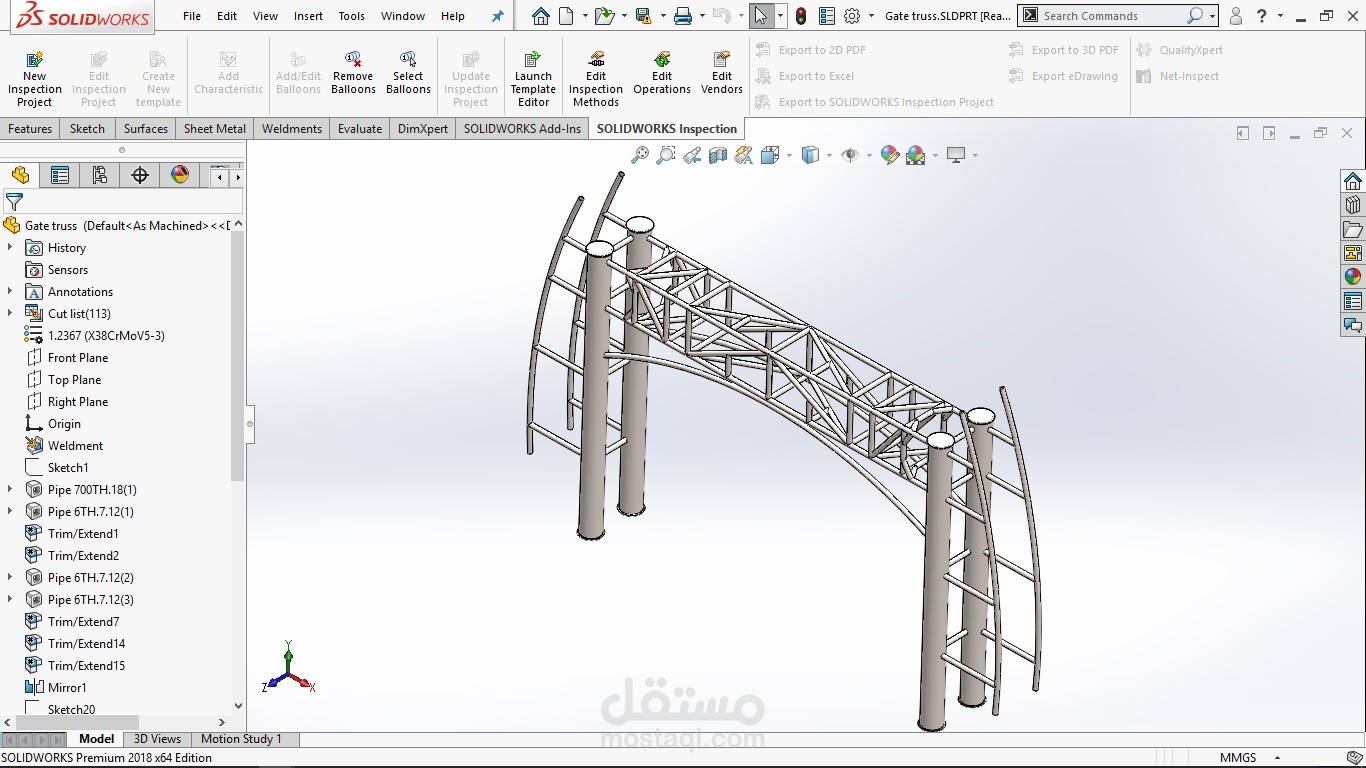Click Select Balloons tool
The height and width of the screenshot is (768, 1366).
pos(408,73)
